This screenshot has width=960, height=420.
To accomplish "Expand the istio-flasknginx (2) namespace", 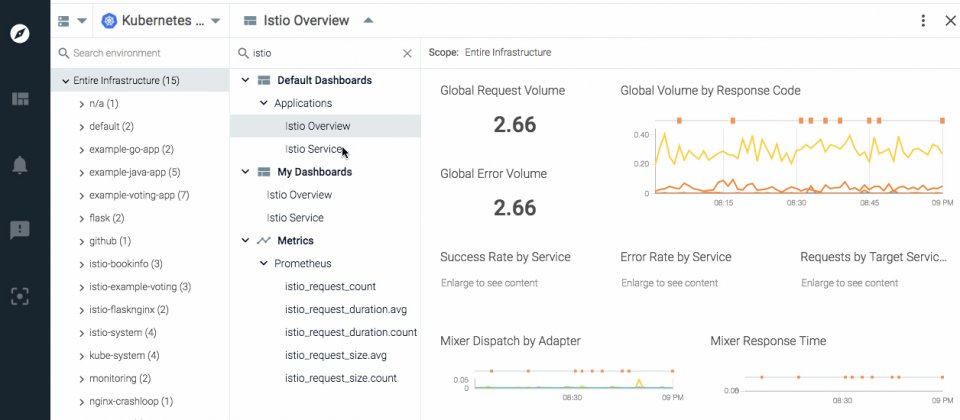I will [81, 310].
